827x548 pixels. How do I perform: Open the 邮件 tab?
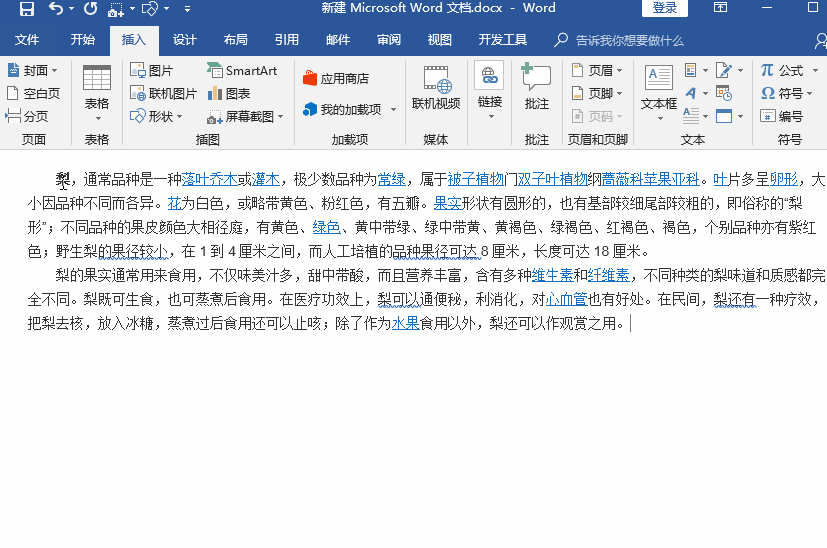click(x=338, y=40)
